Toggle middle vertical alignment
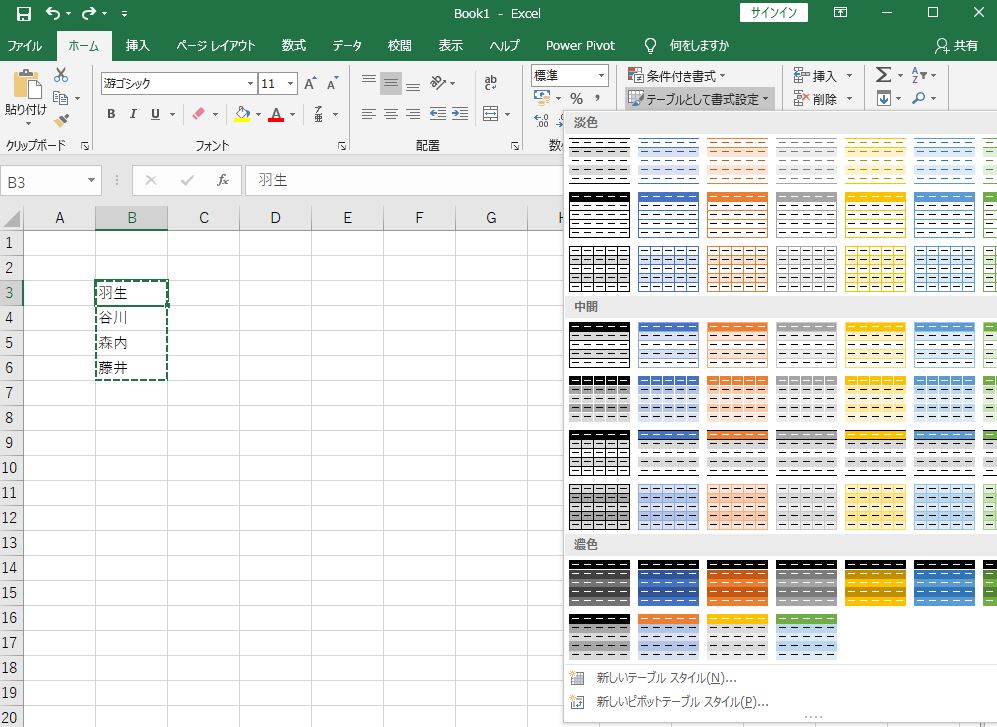997x727 pixels. (391, 82)
